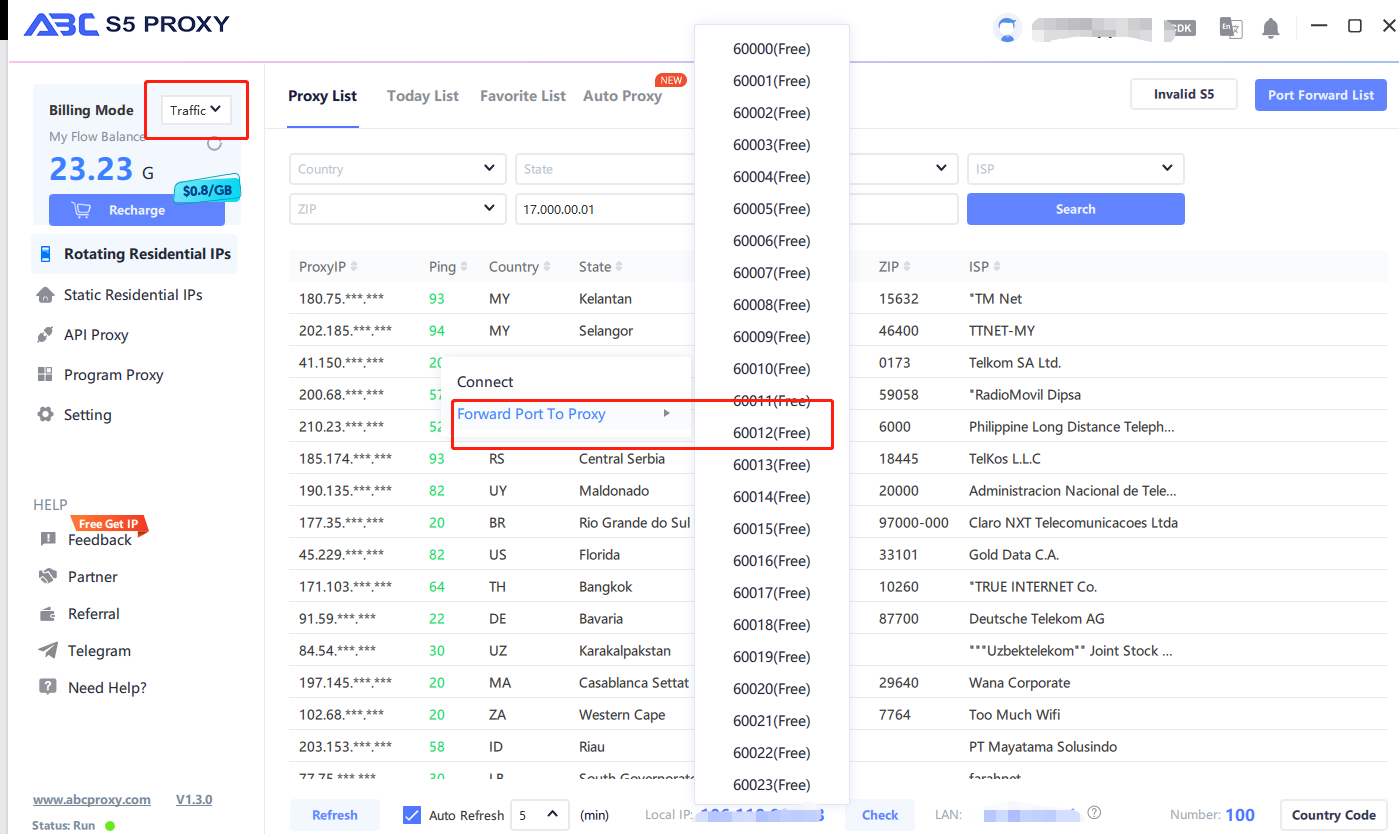Click the Need Help question icon
The width and height of the screenshot is (1399, 834).
(48, 688)
